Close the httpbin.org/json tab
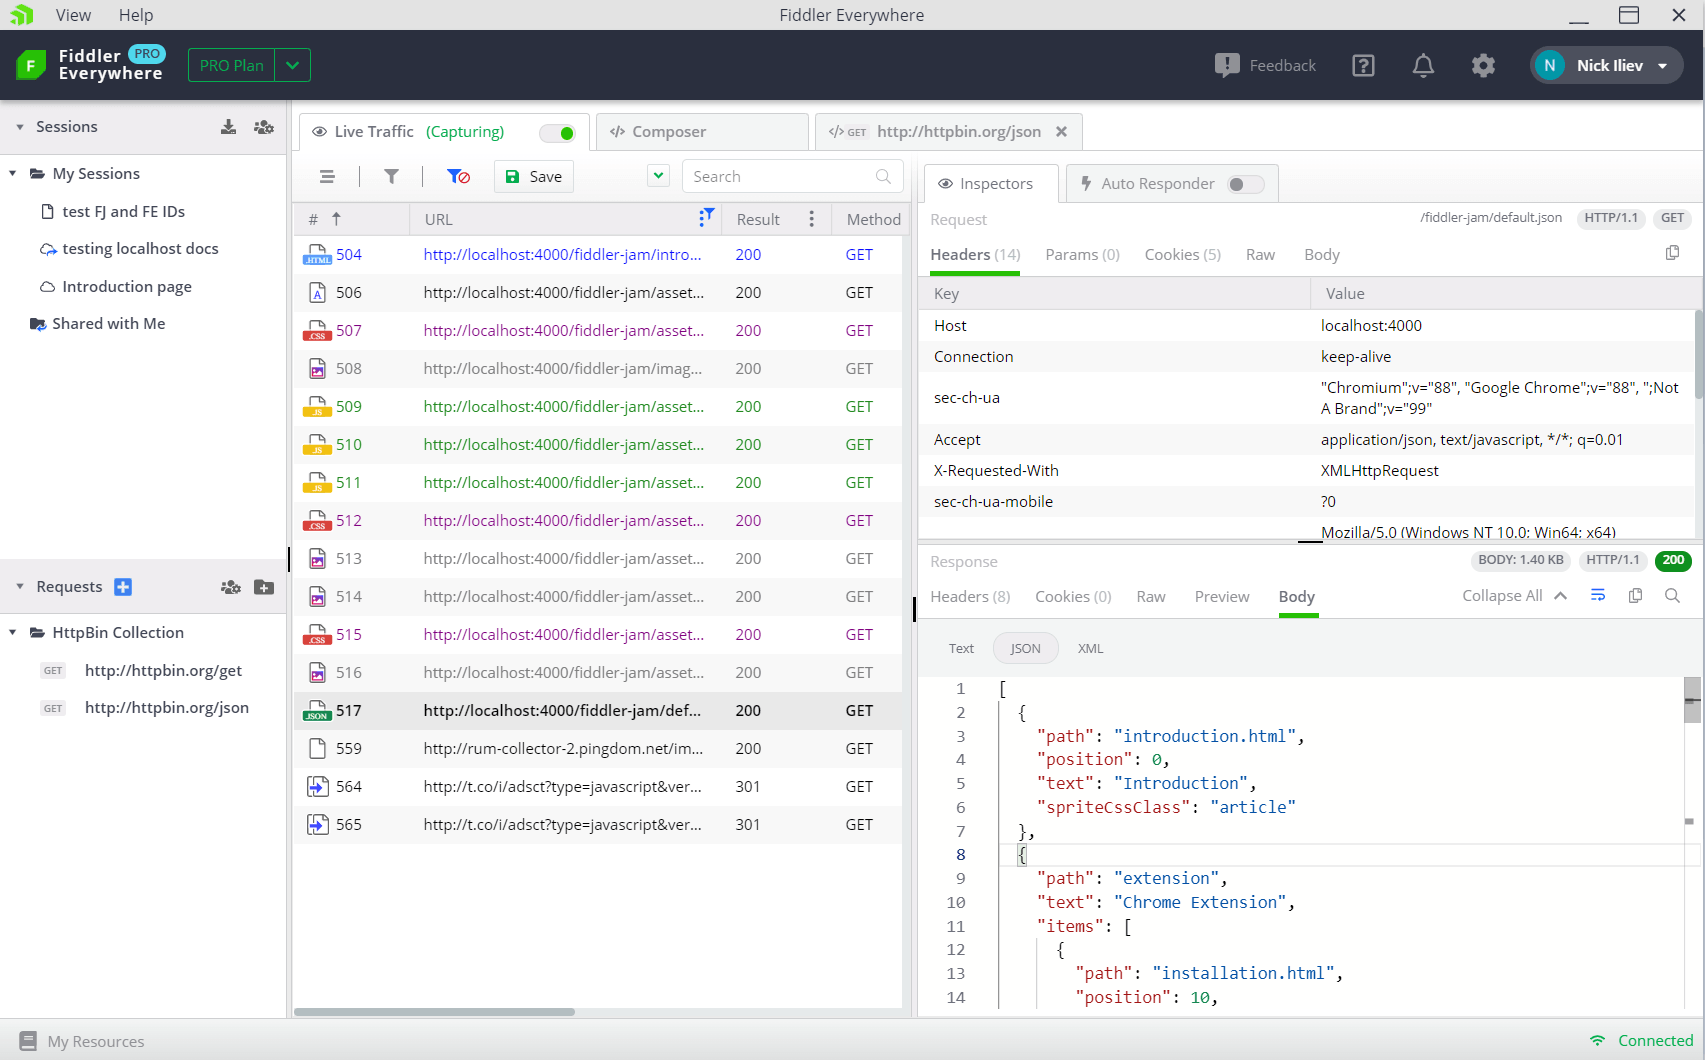Viewport: 1705px width, 1060px height. click(x=1062, y=132)
